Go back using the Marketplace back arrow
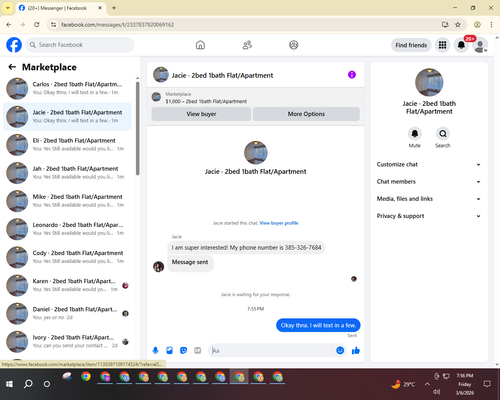The height and width of the screenshot is (400, 500). pos(12,67)
